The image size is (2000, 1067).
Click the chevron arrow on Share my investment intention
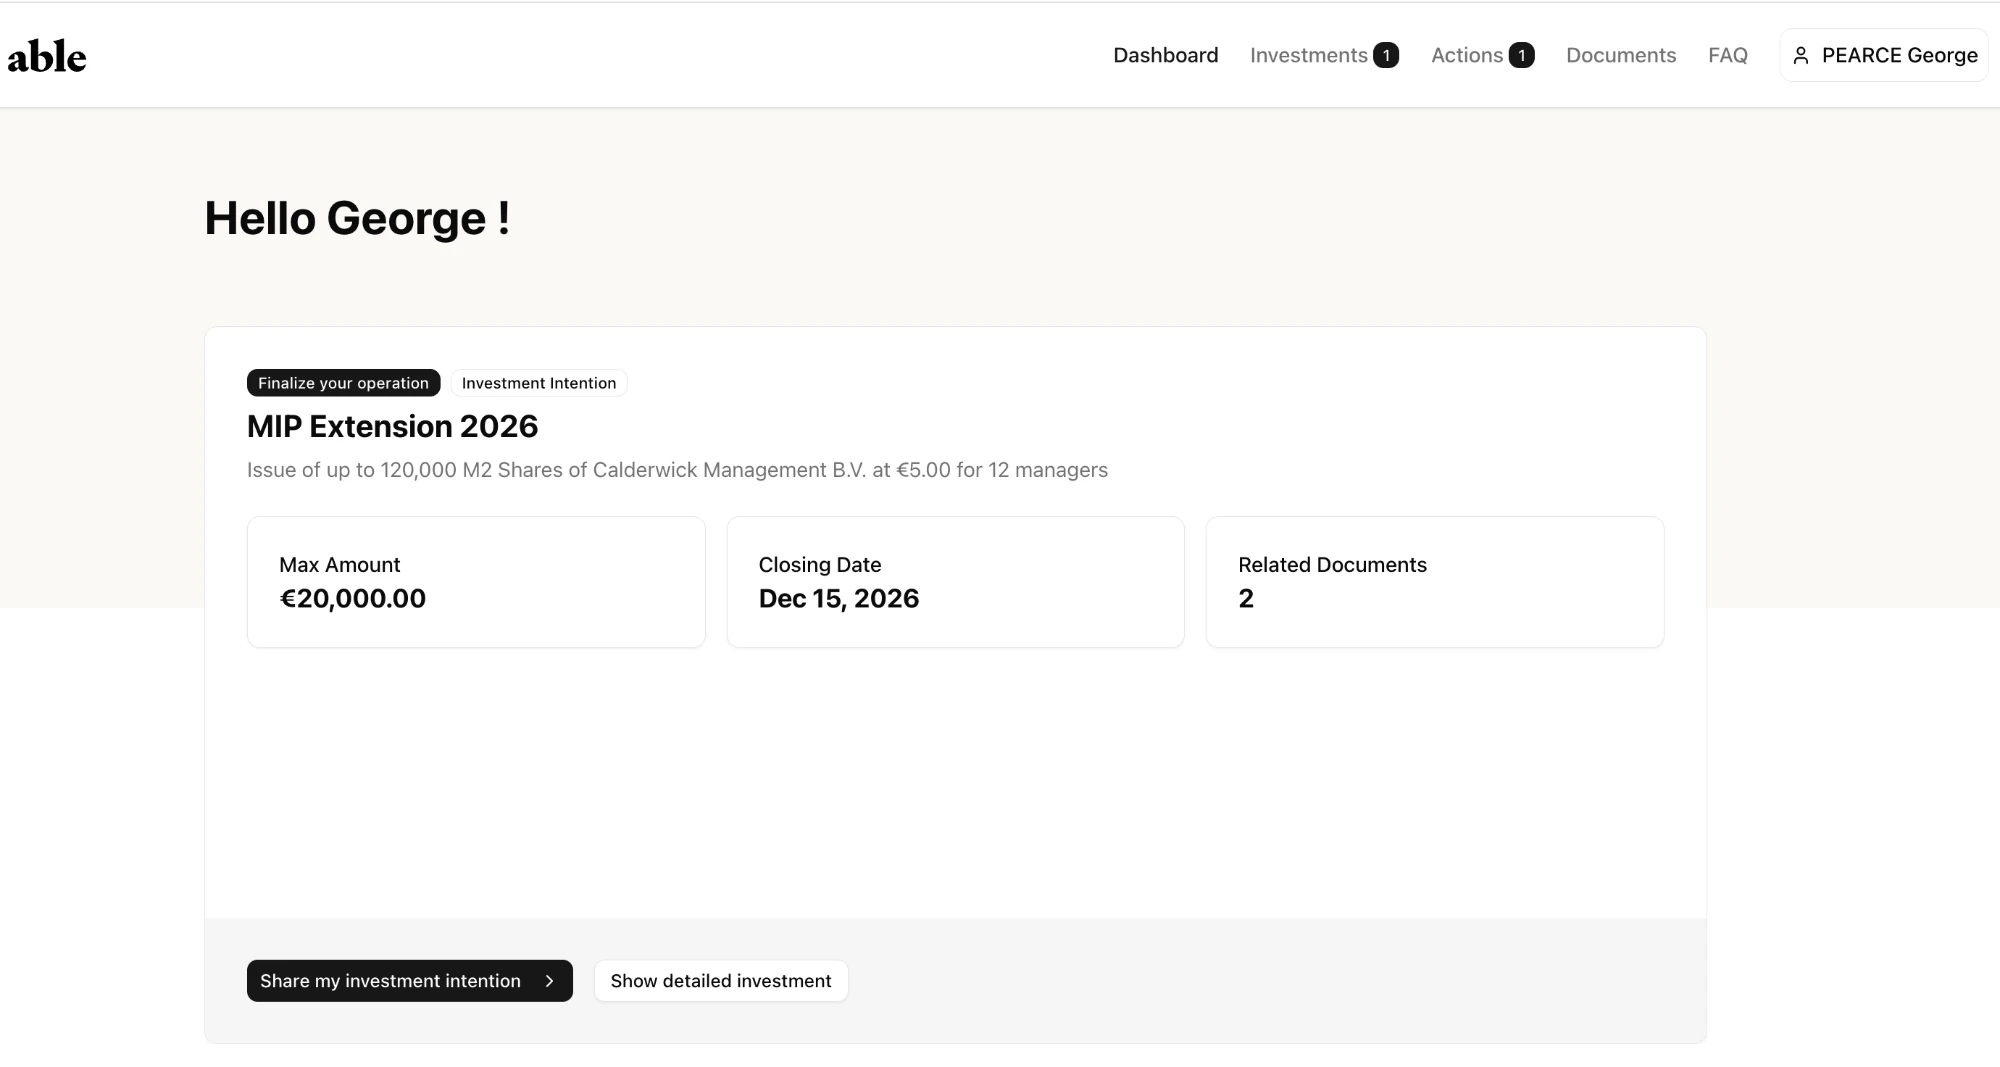point(549,981)
